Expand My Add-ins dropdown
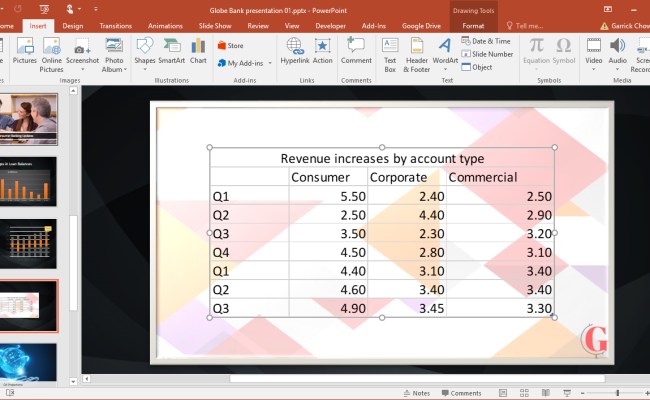650x400 pixels. [270, 63]
